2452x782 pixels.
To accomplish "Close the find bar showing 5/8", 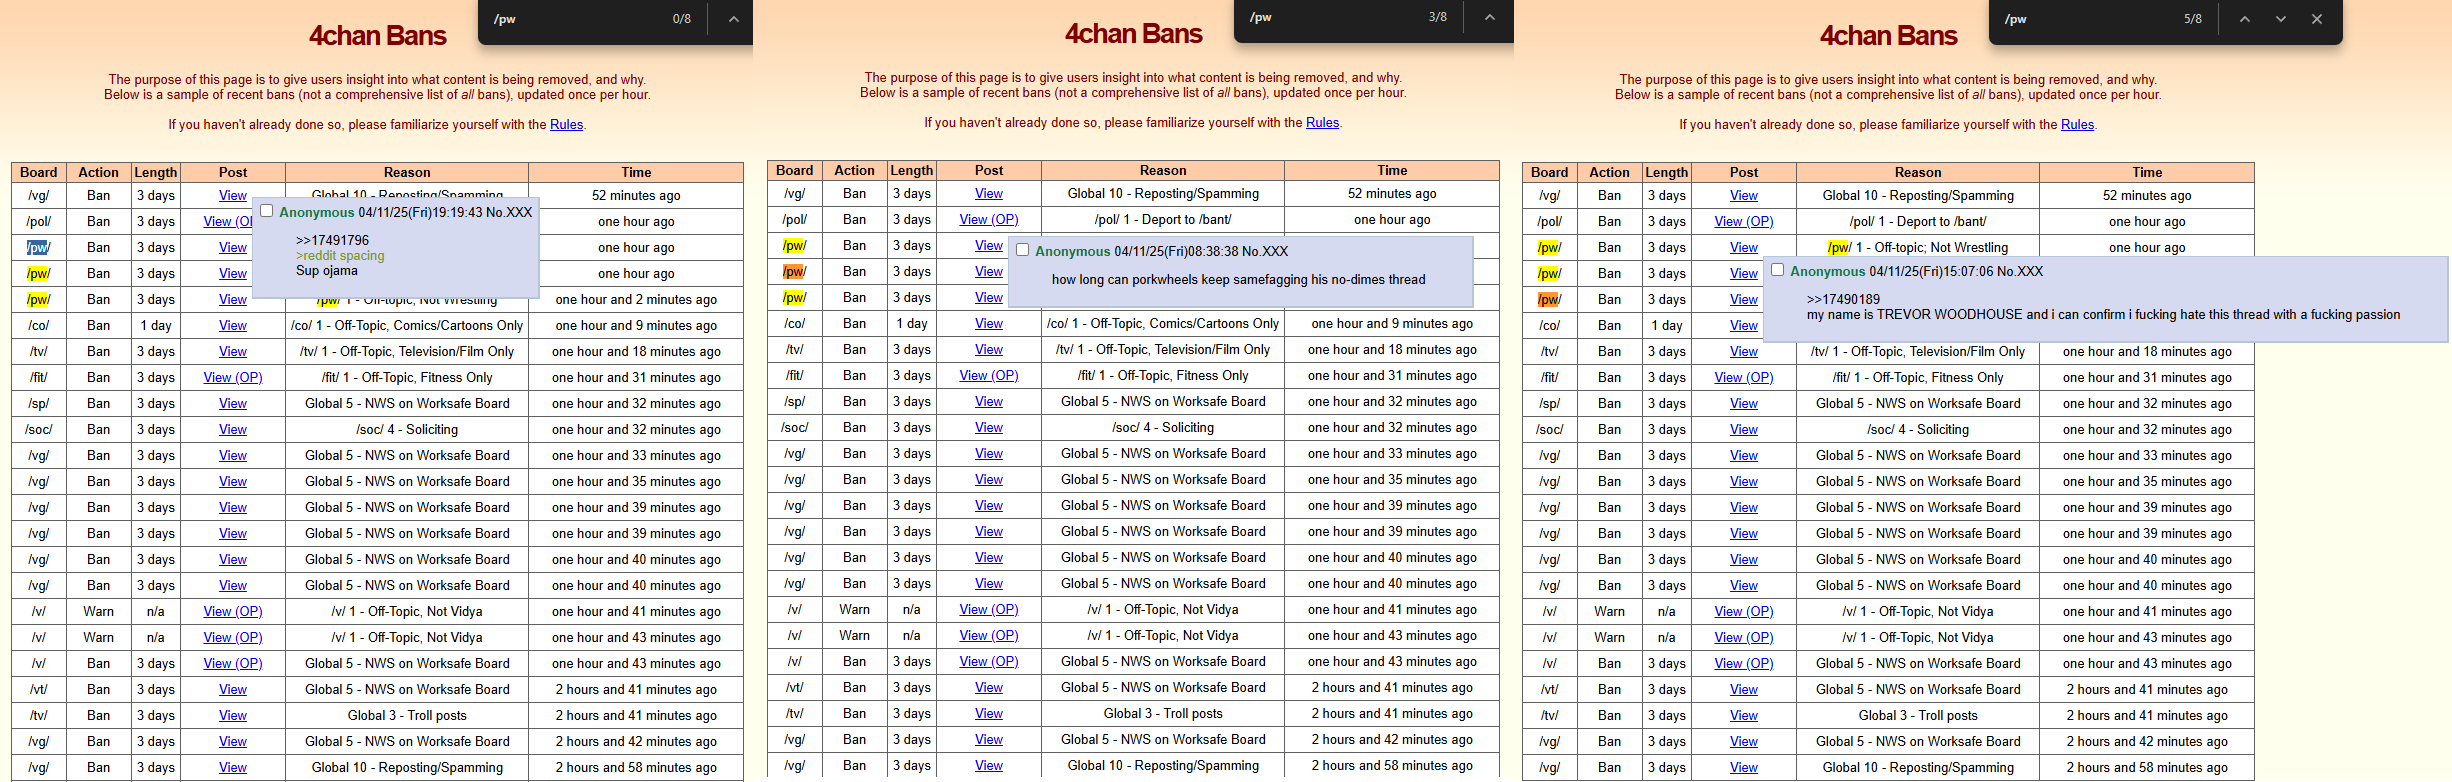I will coord(2316,19).
